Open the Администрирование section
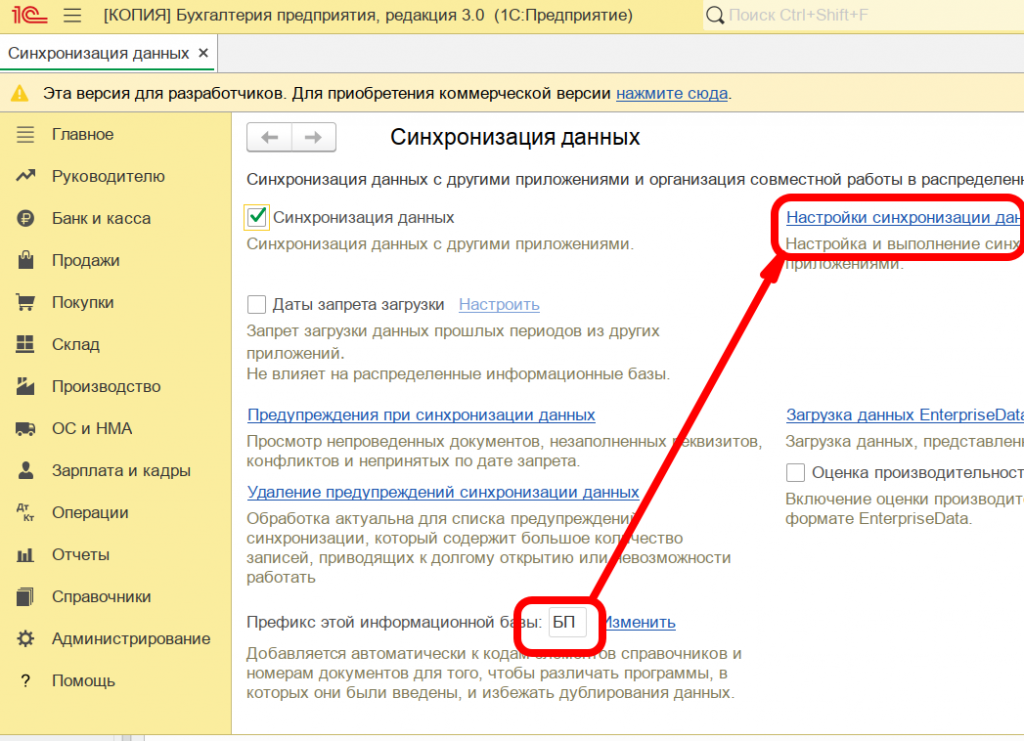Viewport: 1024px width, 741px height. [x=131, y=639]
